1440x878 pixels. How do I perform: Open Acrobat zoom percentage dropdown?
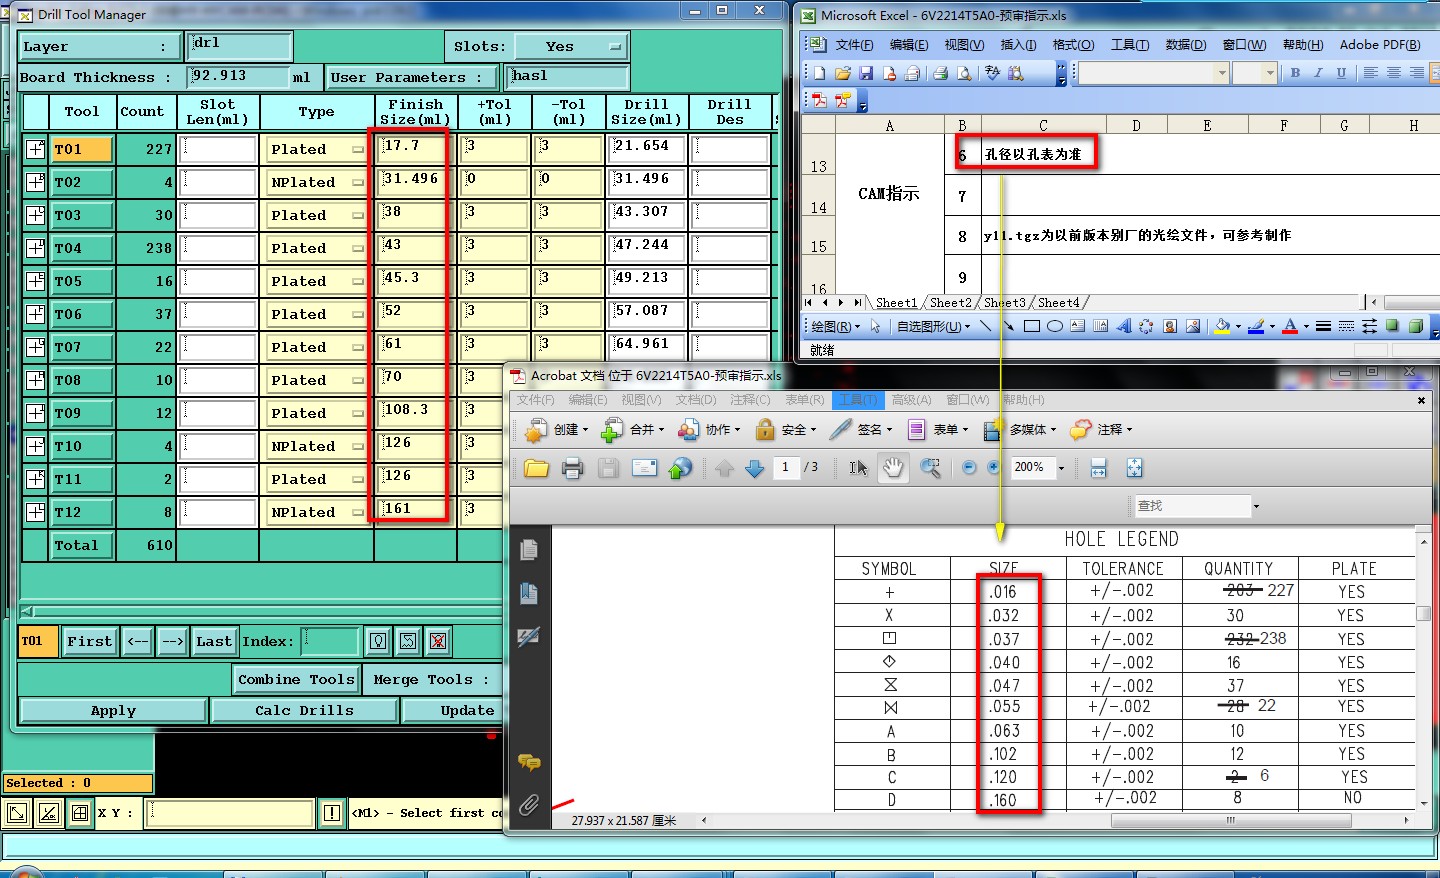(1061, 468)
